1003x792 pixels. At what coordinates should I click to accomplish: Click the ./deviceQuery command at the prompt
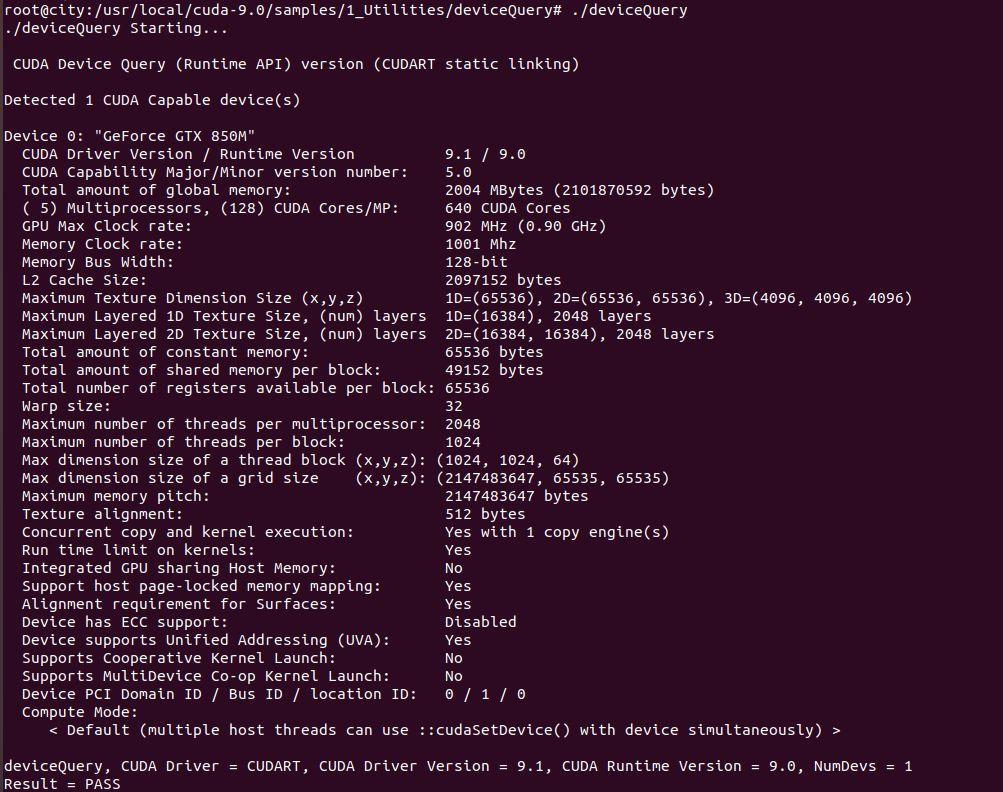coord(629,11)
